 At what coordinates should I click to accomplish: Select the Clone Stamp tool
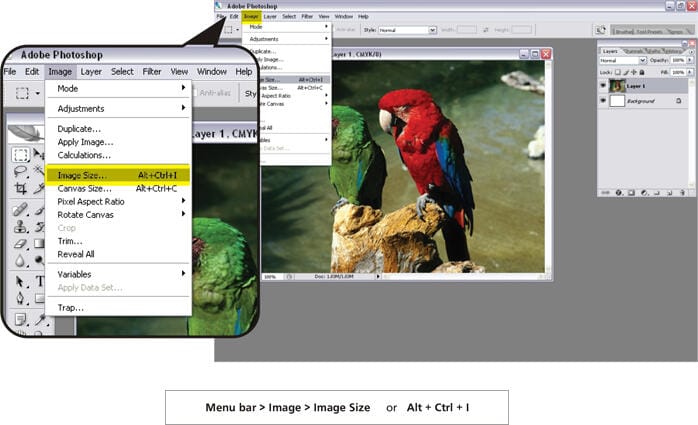(x=20, y=226)
